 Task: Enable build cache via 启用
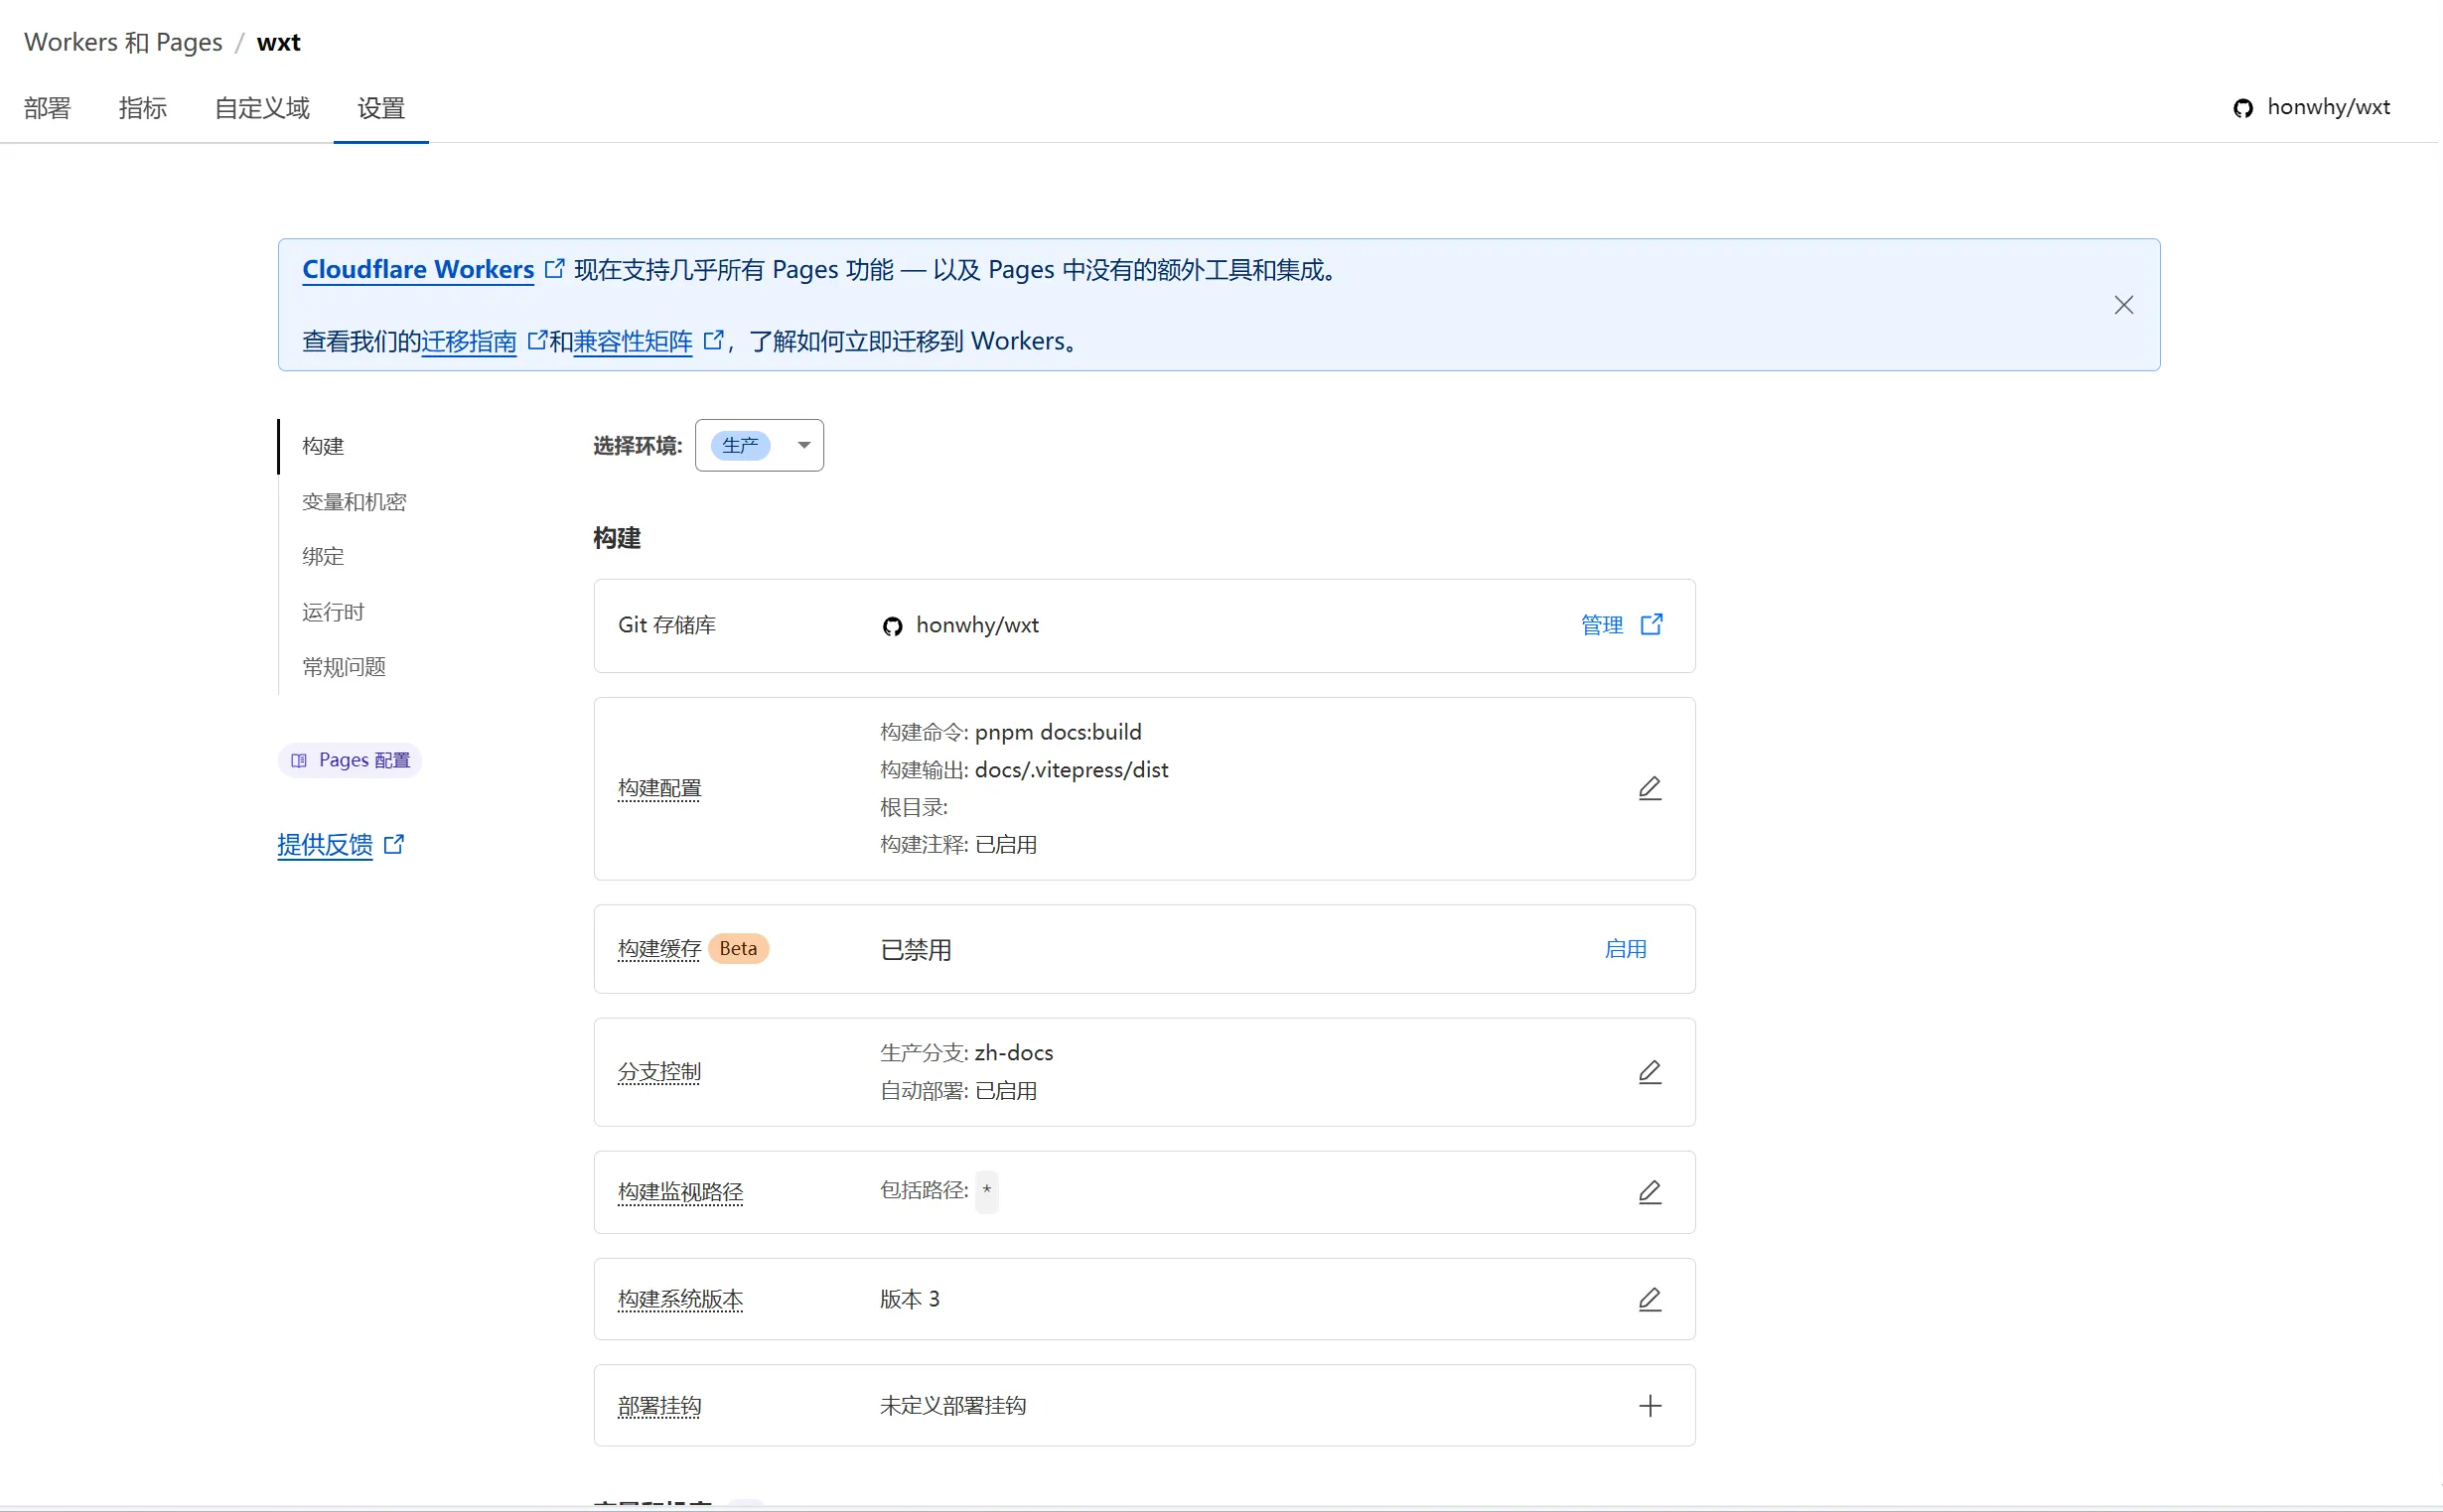[x=1625, y=949]
